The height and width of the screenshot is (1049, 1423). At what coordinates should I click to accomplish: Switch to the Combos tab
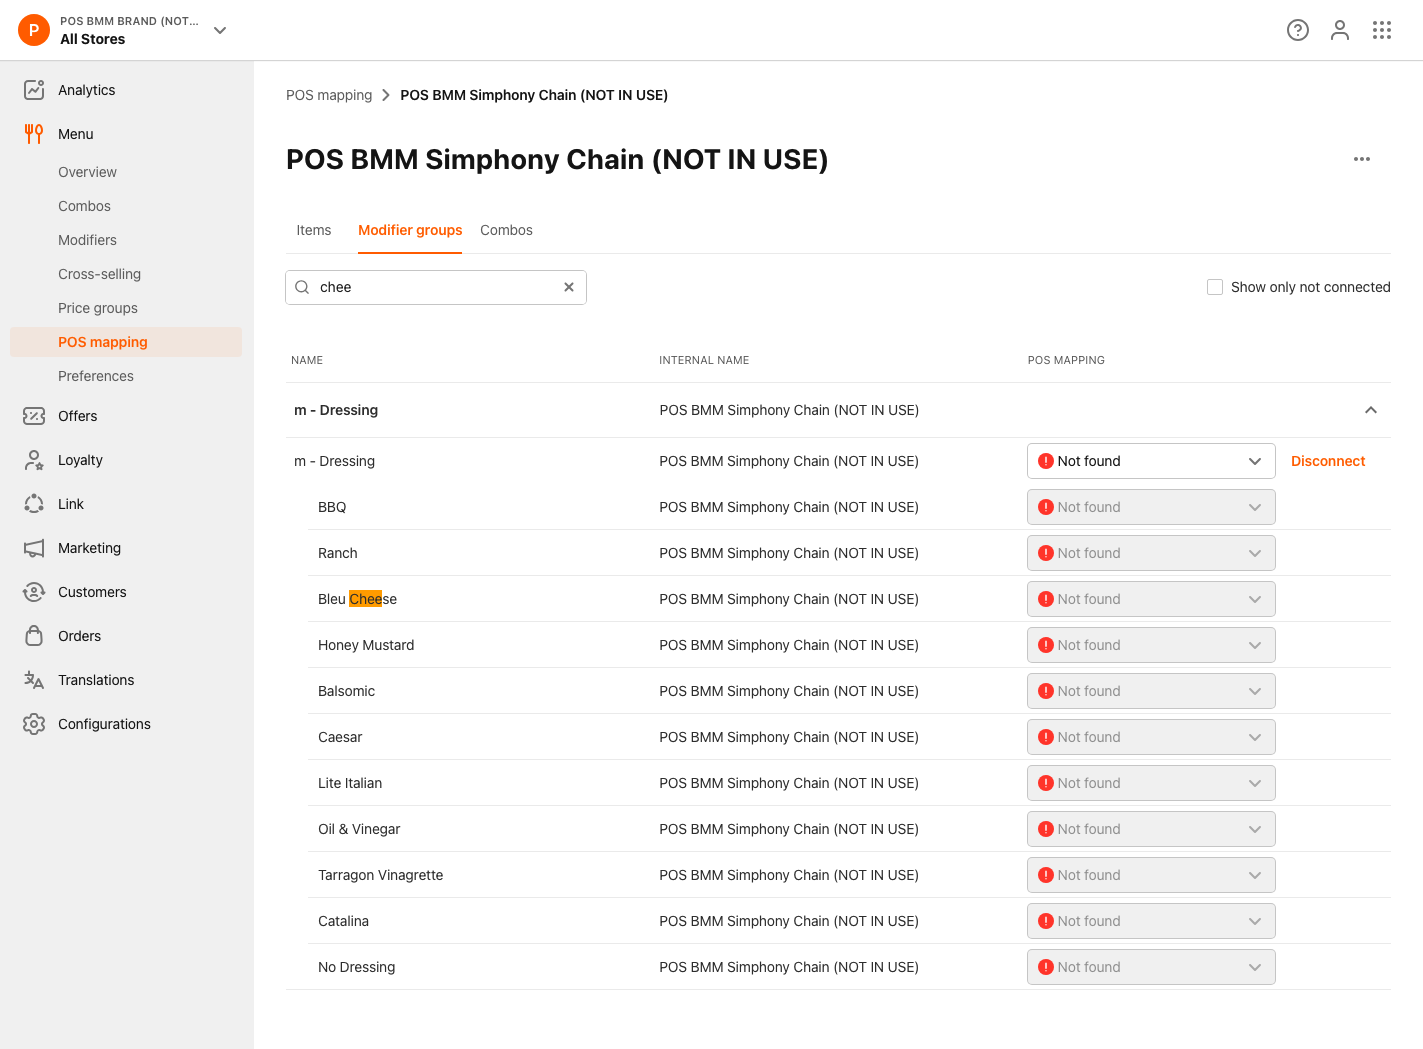pos(506,230)
